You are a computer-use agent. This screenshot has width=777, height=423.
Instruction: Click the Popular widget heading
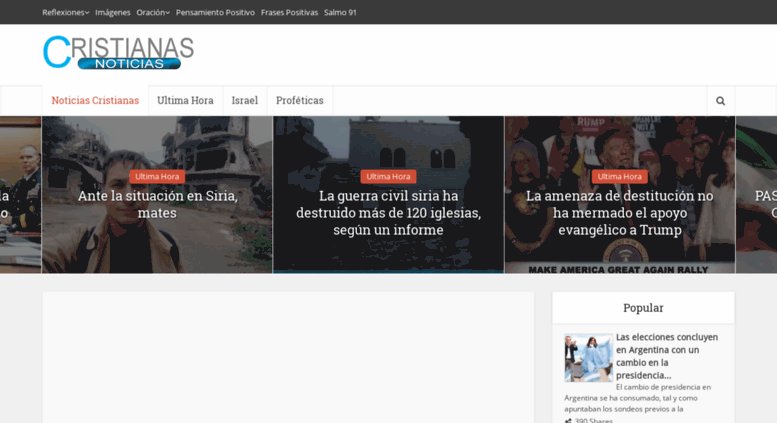pos(643,308)
